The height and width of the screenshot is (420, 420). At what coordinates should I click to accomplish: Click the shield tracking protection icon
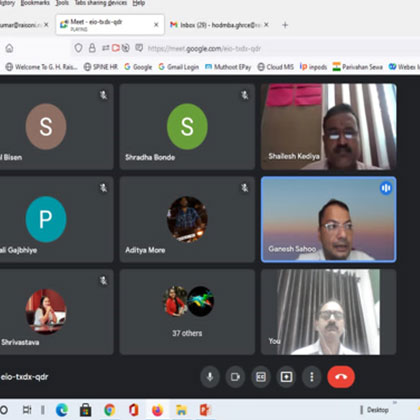coord(78,49)
